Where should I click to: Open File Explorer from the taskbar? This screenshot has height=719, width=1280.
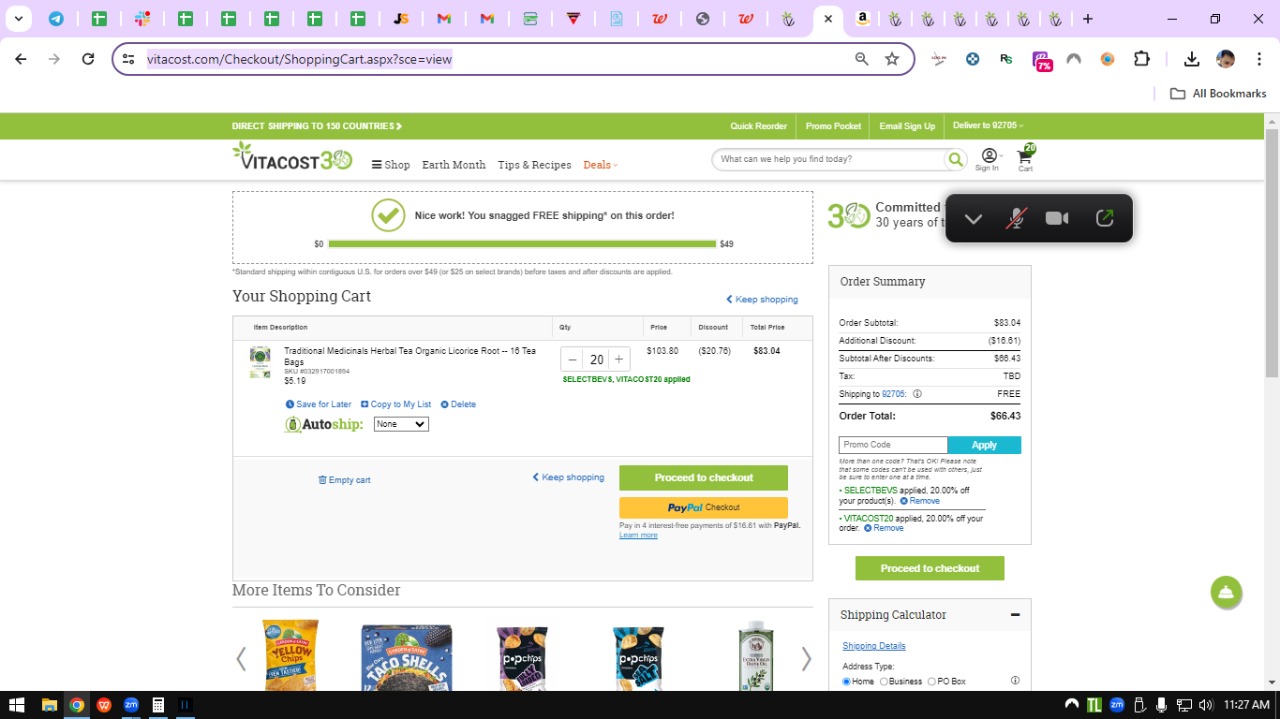(49, 705)
